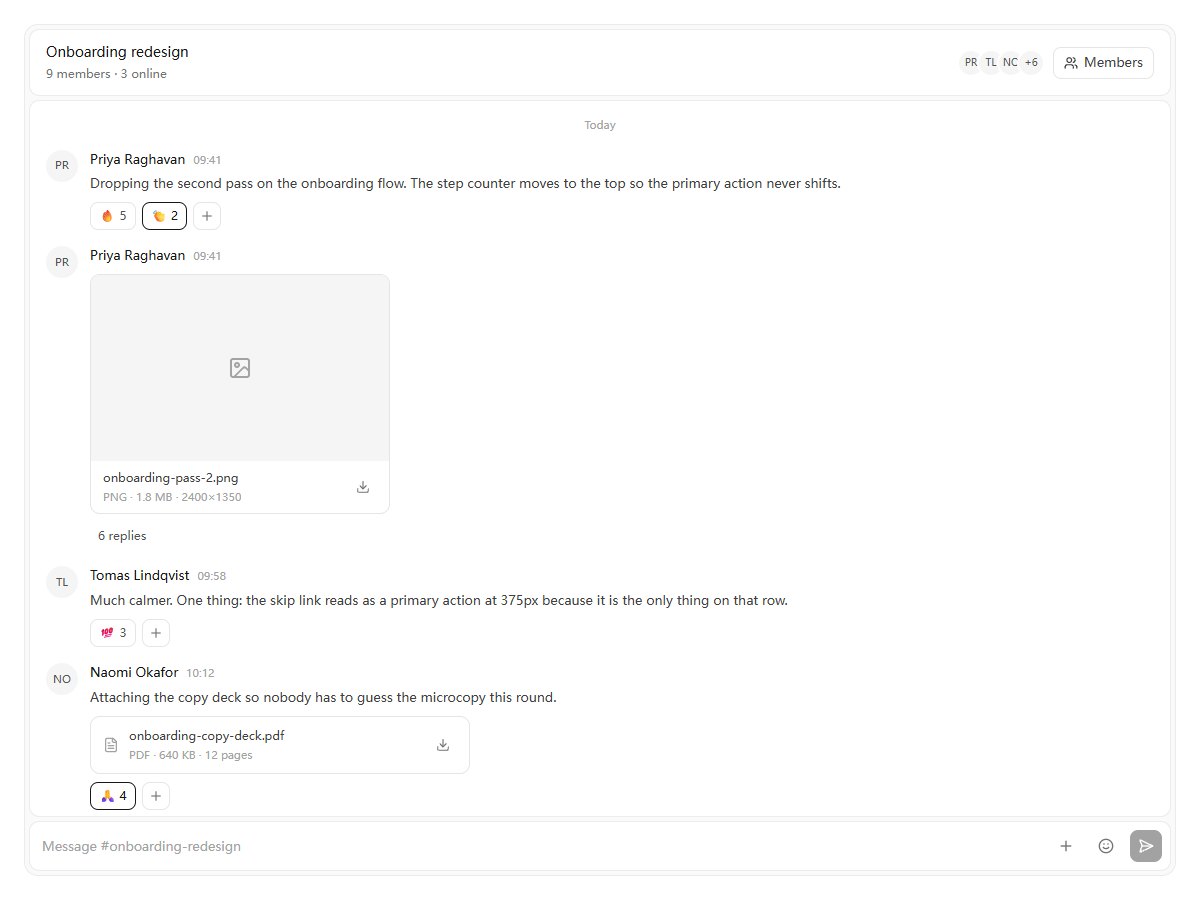Toggle the praying hands reaction with count 4

(x=113, y=796)
